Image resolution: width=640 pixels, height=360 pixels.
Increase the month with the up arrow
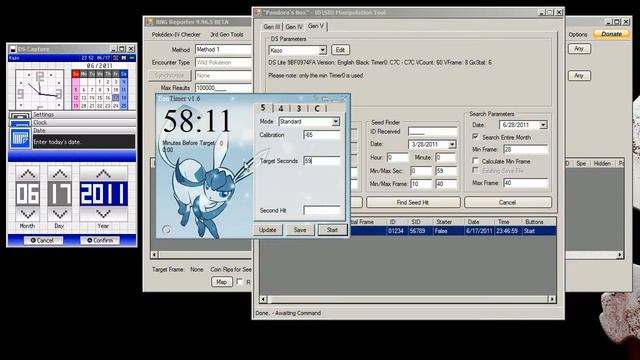pos(28,173)
